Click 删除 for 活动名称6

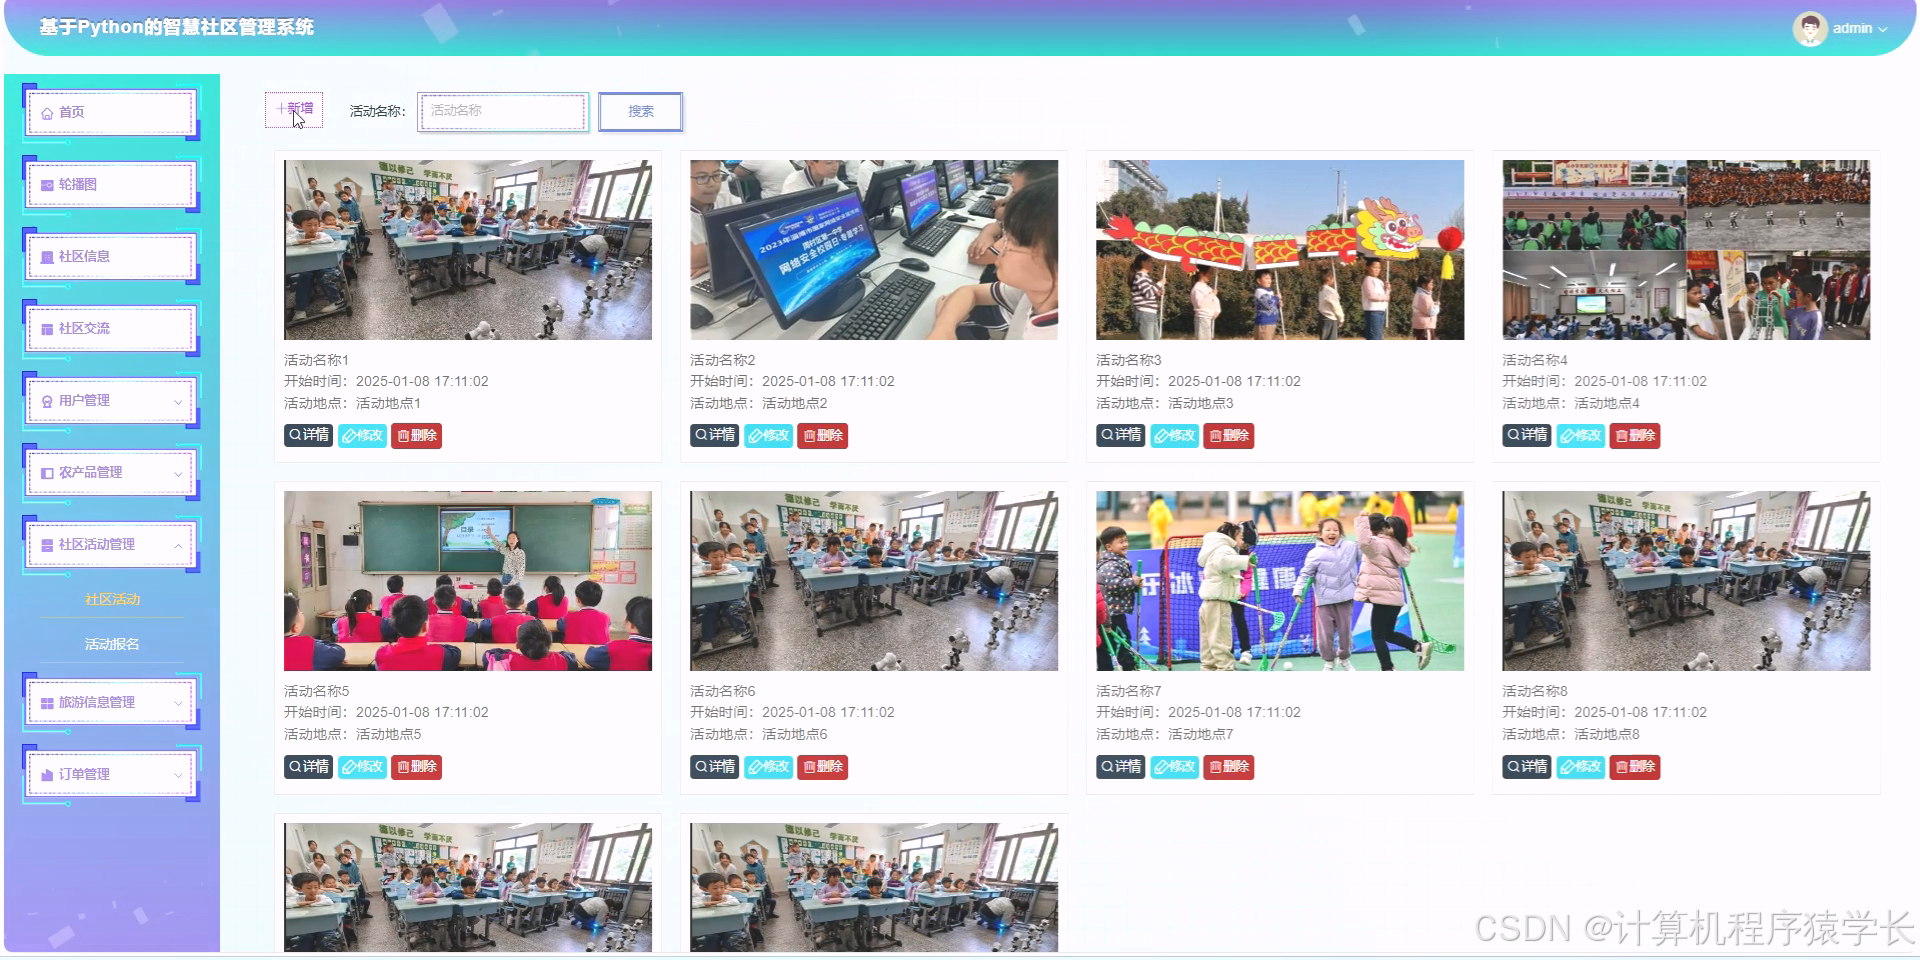[x=823, y=767]
